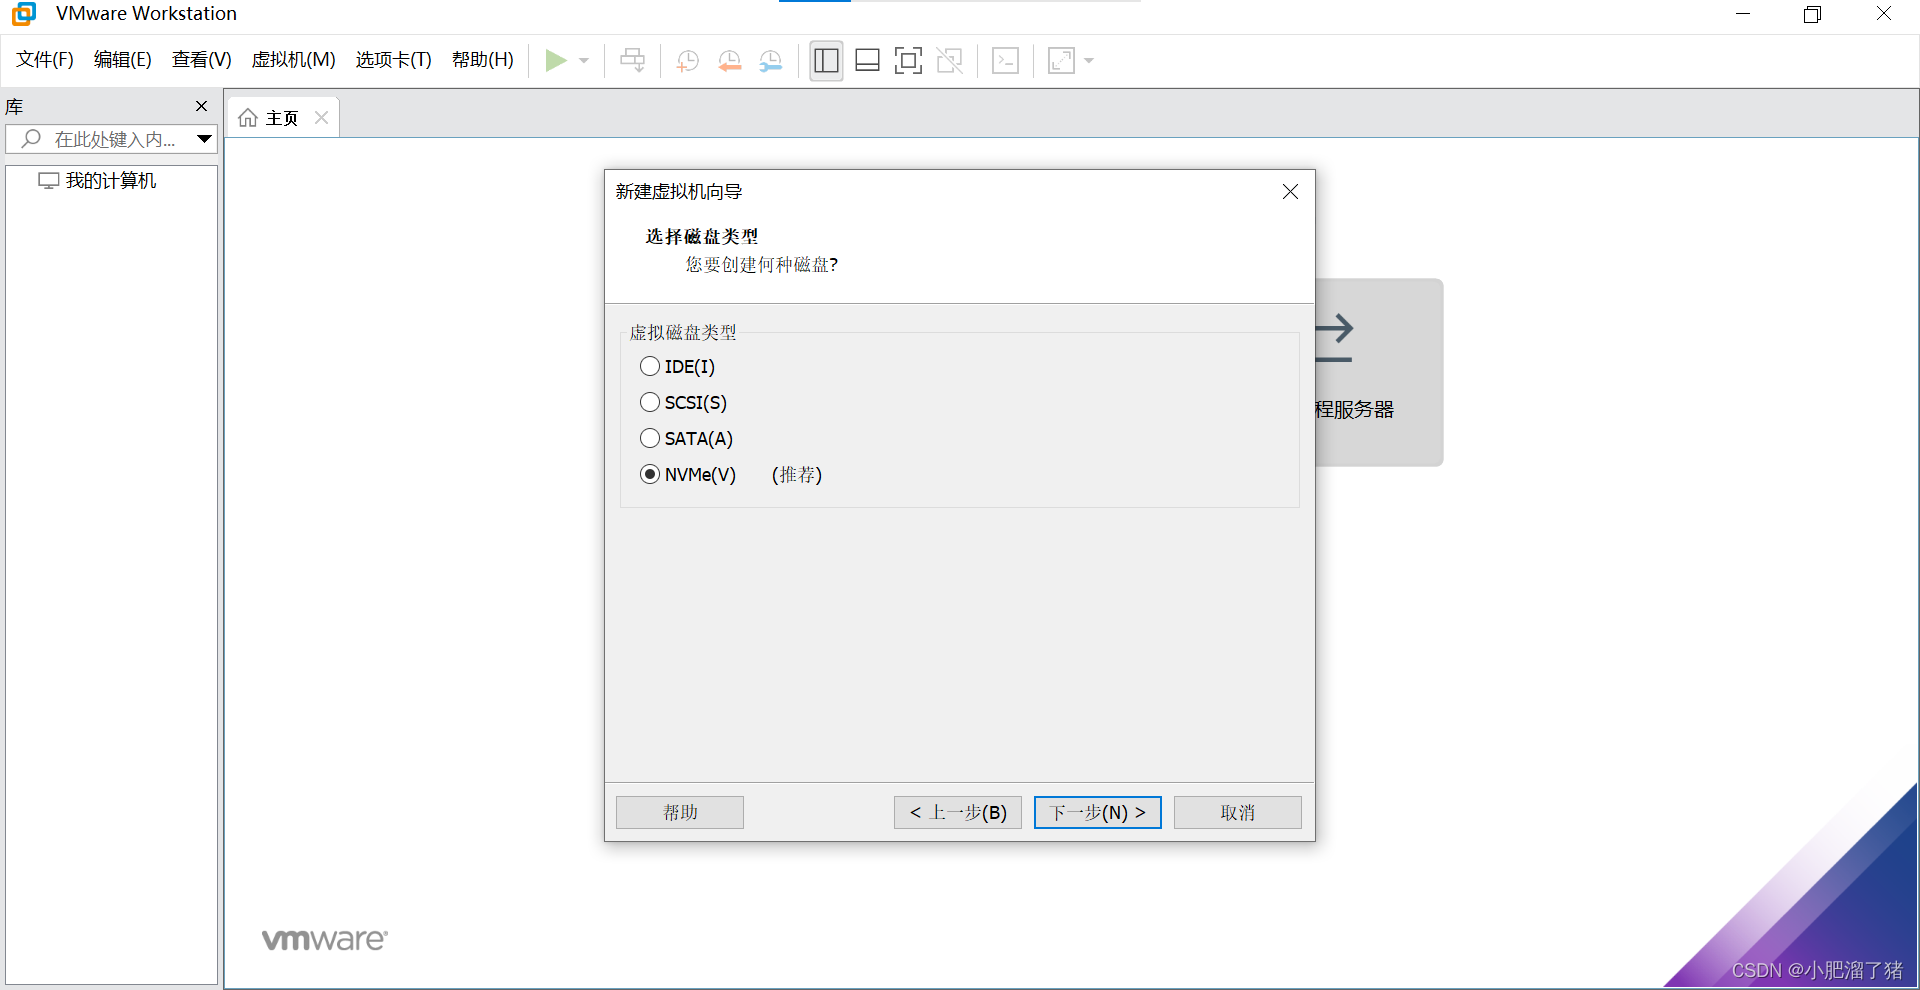Viewport: 1920px width, 990px height.
Task: Toggle the thumbnail bar view icon
Action: click(867, 61)
